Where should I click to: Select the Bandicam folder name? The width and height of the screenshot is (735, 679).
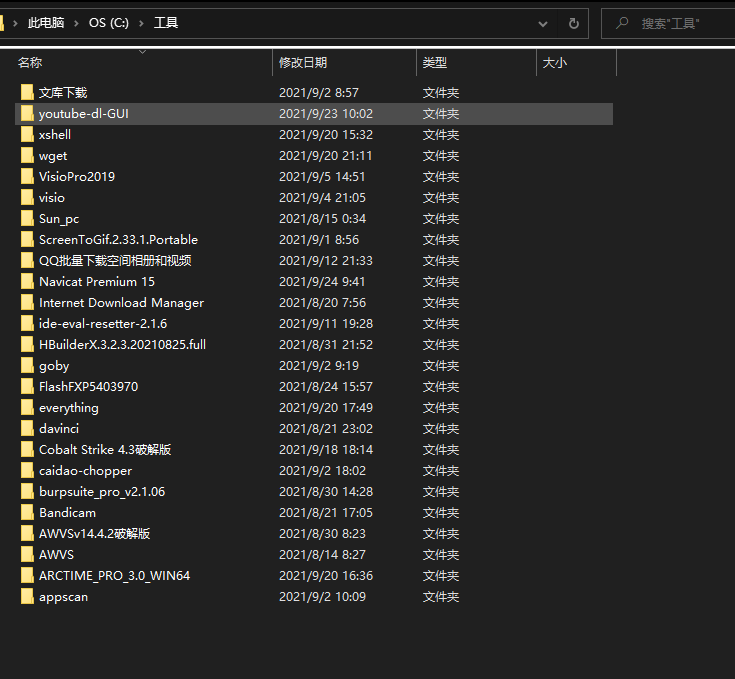[x=68, y=513]
